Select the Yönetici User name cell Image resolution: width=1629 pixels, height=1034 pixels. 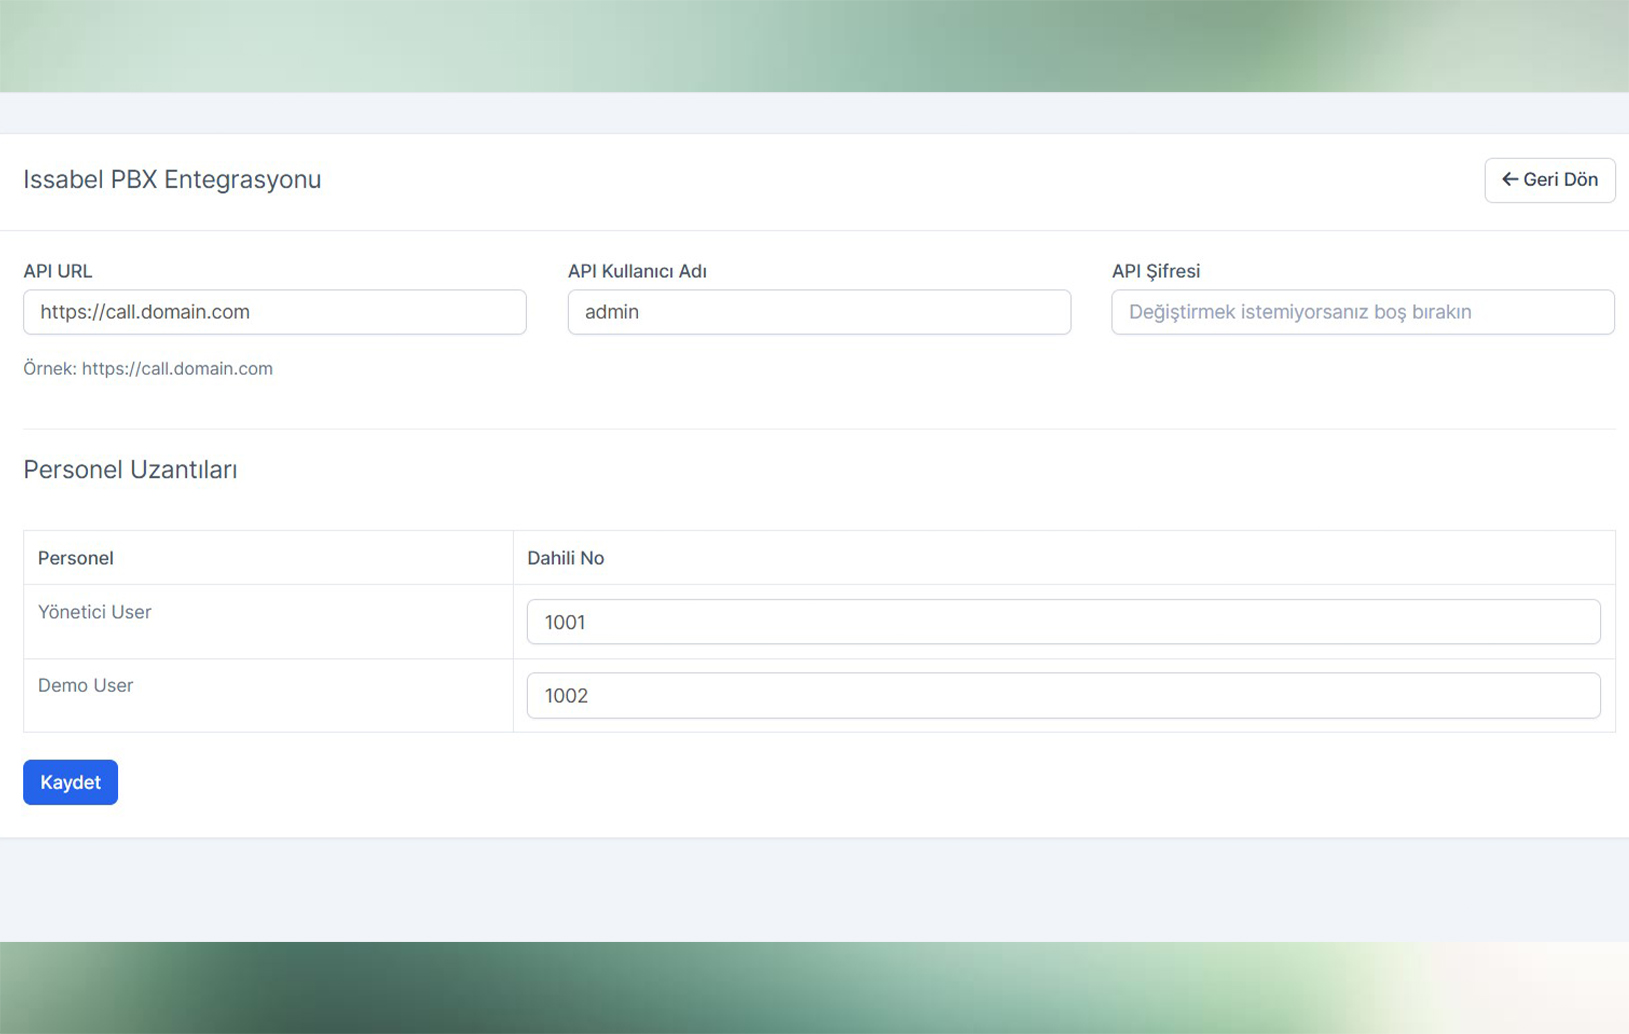tap(95, 612)
